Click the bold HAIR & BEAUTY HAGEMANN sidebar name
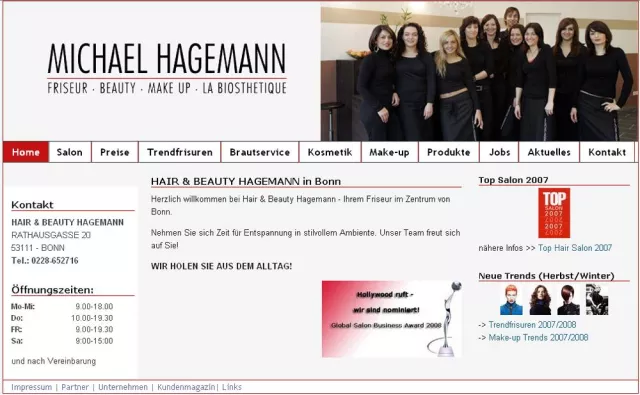Image resolution: width=640 pixels, height=395 pixels. coord(67,222)
